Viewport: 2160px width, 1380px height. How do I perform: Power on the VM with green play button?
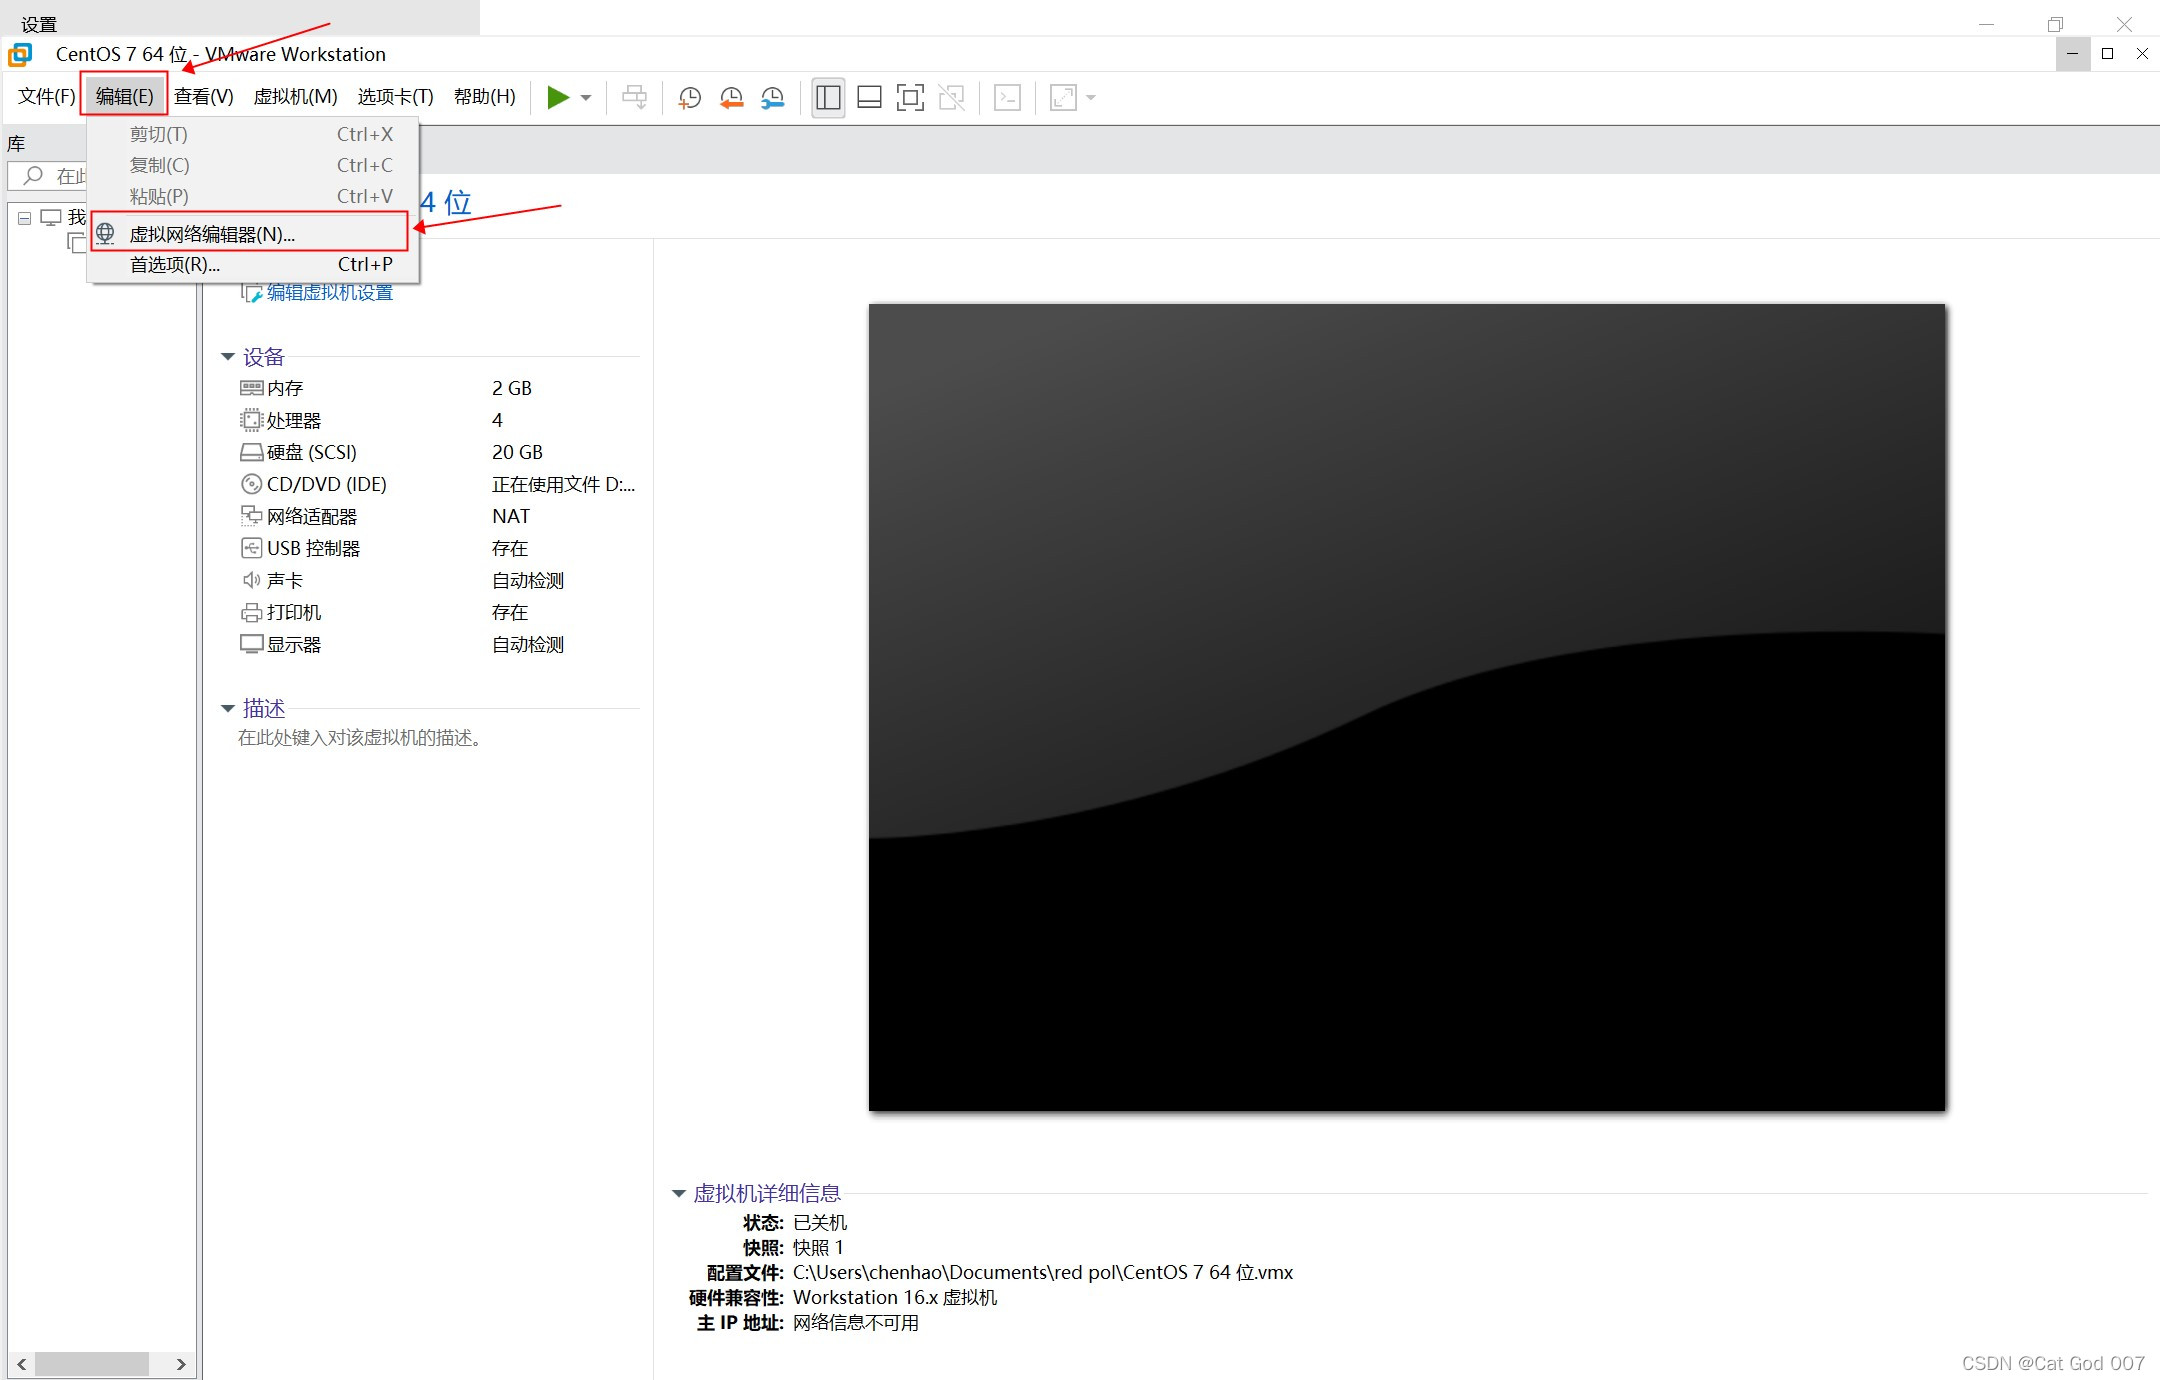click(557, 97)
